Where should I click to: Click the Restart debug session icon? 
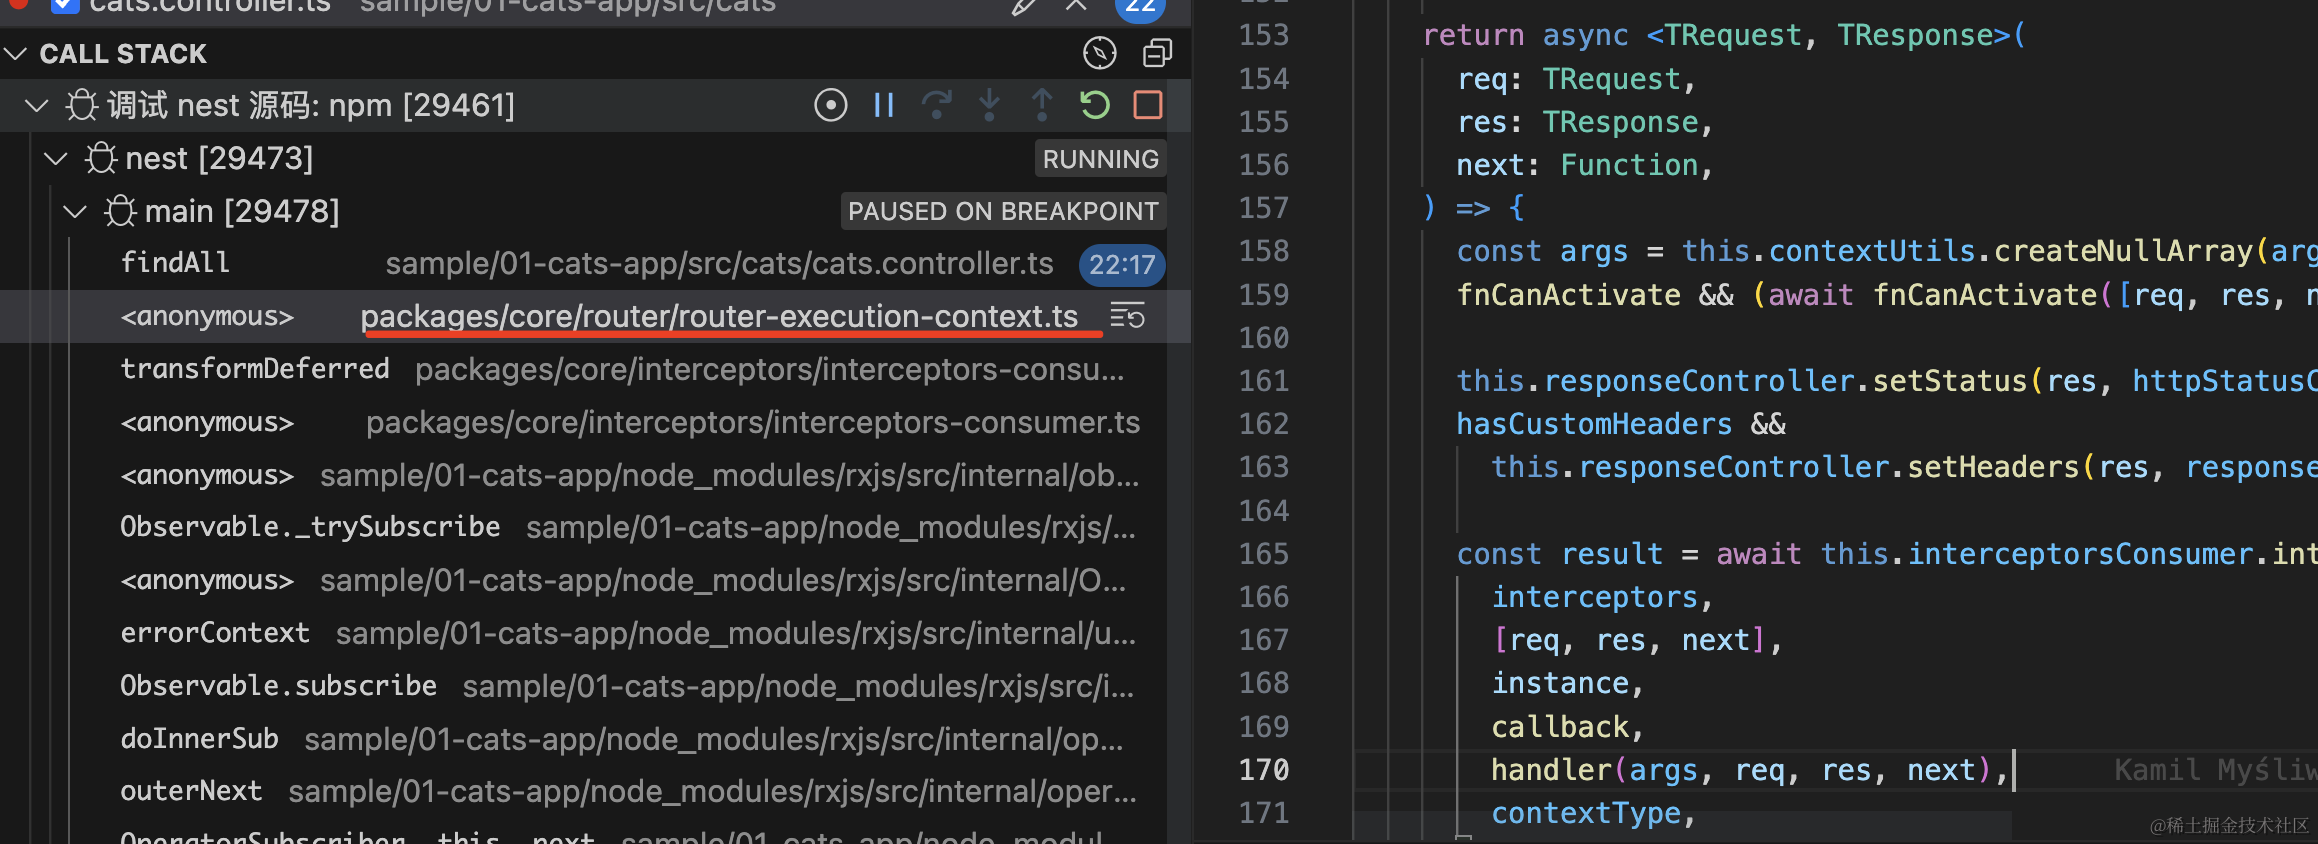(x=1095, y=105)
